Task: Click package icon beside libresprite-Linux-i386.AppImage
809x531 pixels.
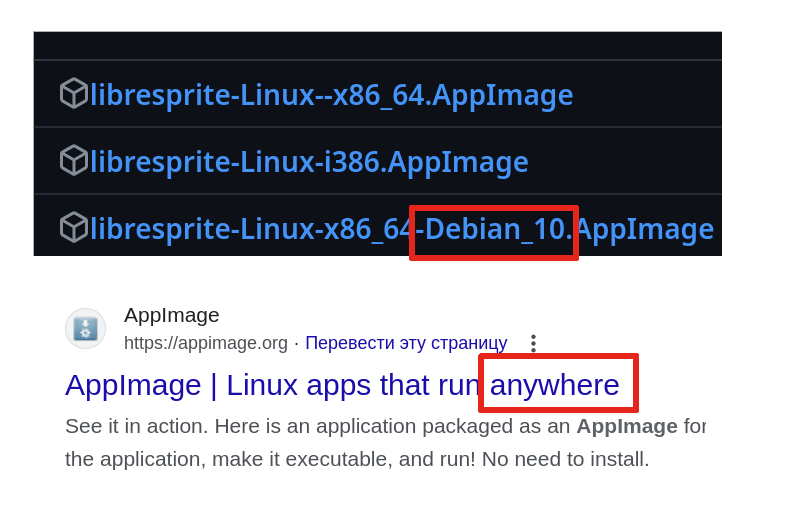Action: tap(74, 160)
